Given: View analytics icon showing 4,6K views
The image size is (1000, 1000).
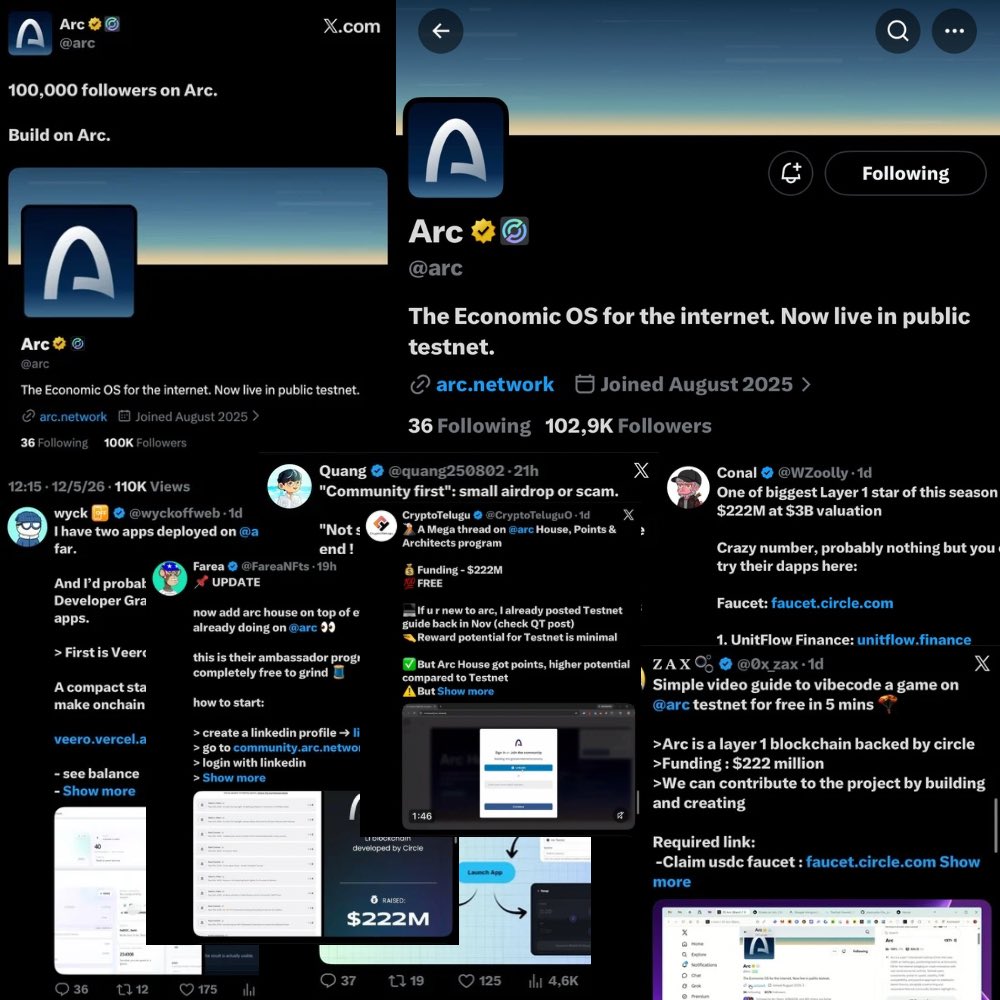Looking at the screenshot, I should pos(535,980).
